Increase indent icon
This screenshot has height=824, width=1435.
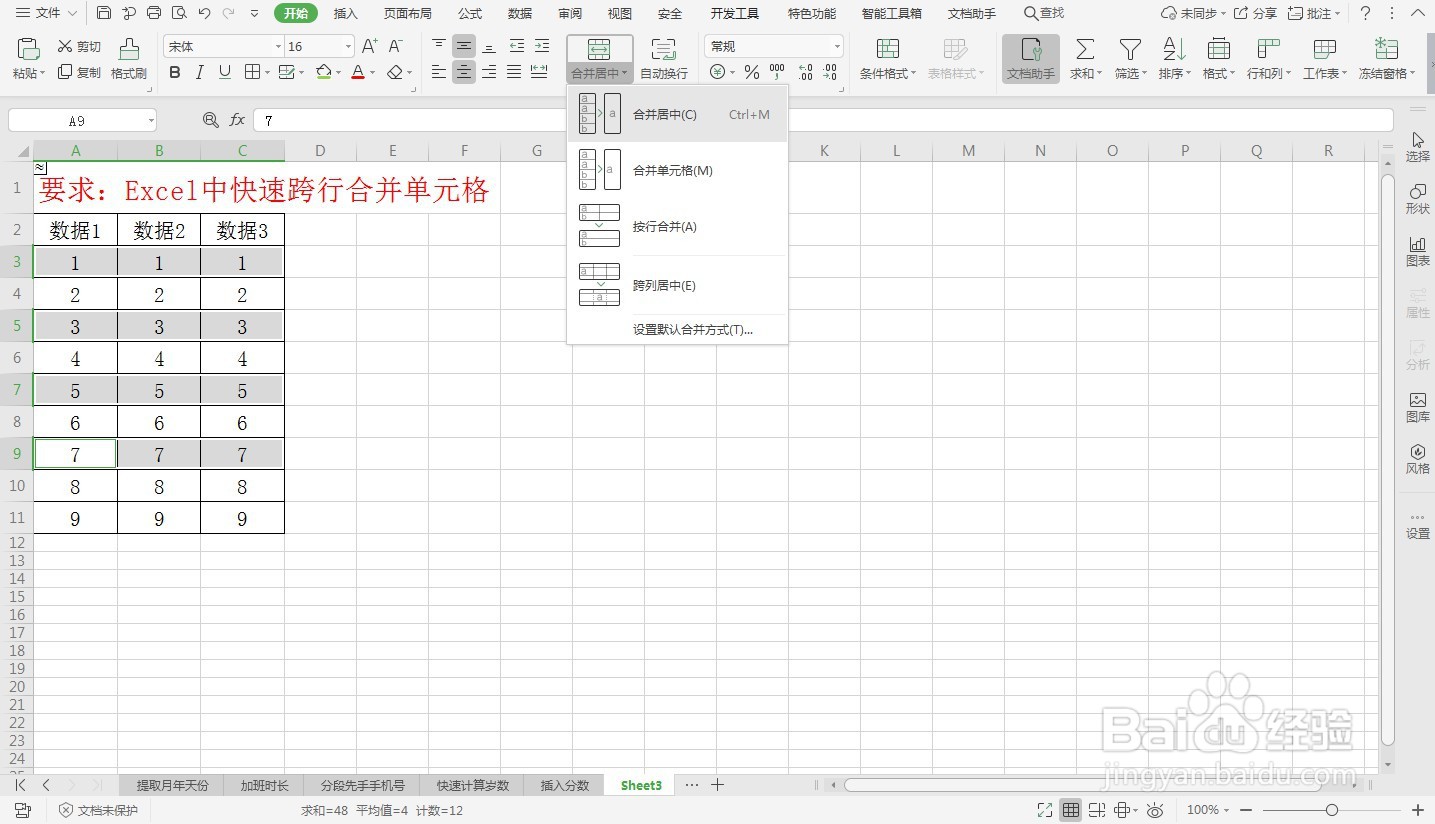click(x=541, y=46)
